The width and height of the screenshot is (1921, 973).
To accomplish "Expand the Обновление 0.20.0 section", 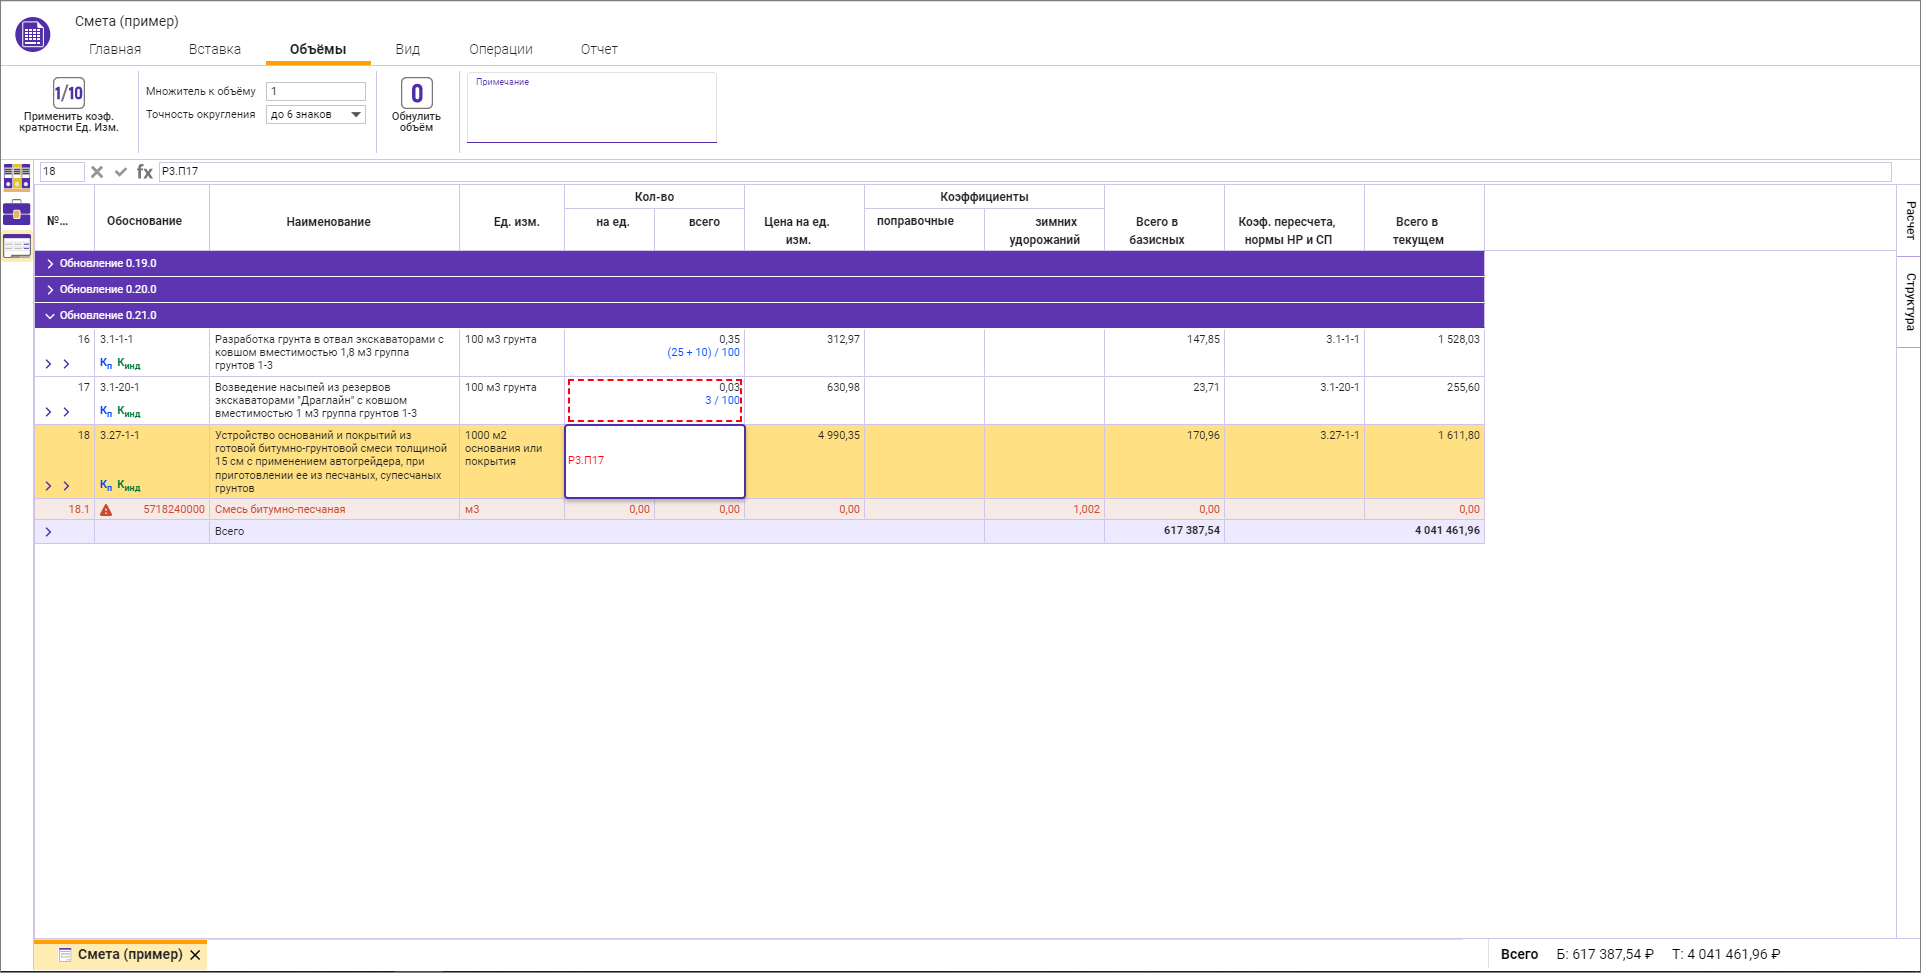I will click(x=50, y=290).
